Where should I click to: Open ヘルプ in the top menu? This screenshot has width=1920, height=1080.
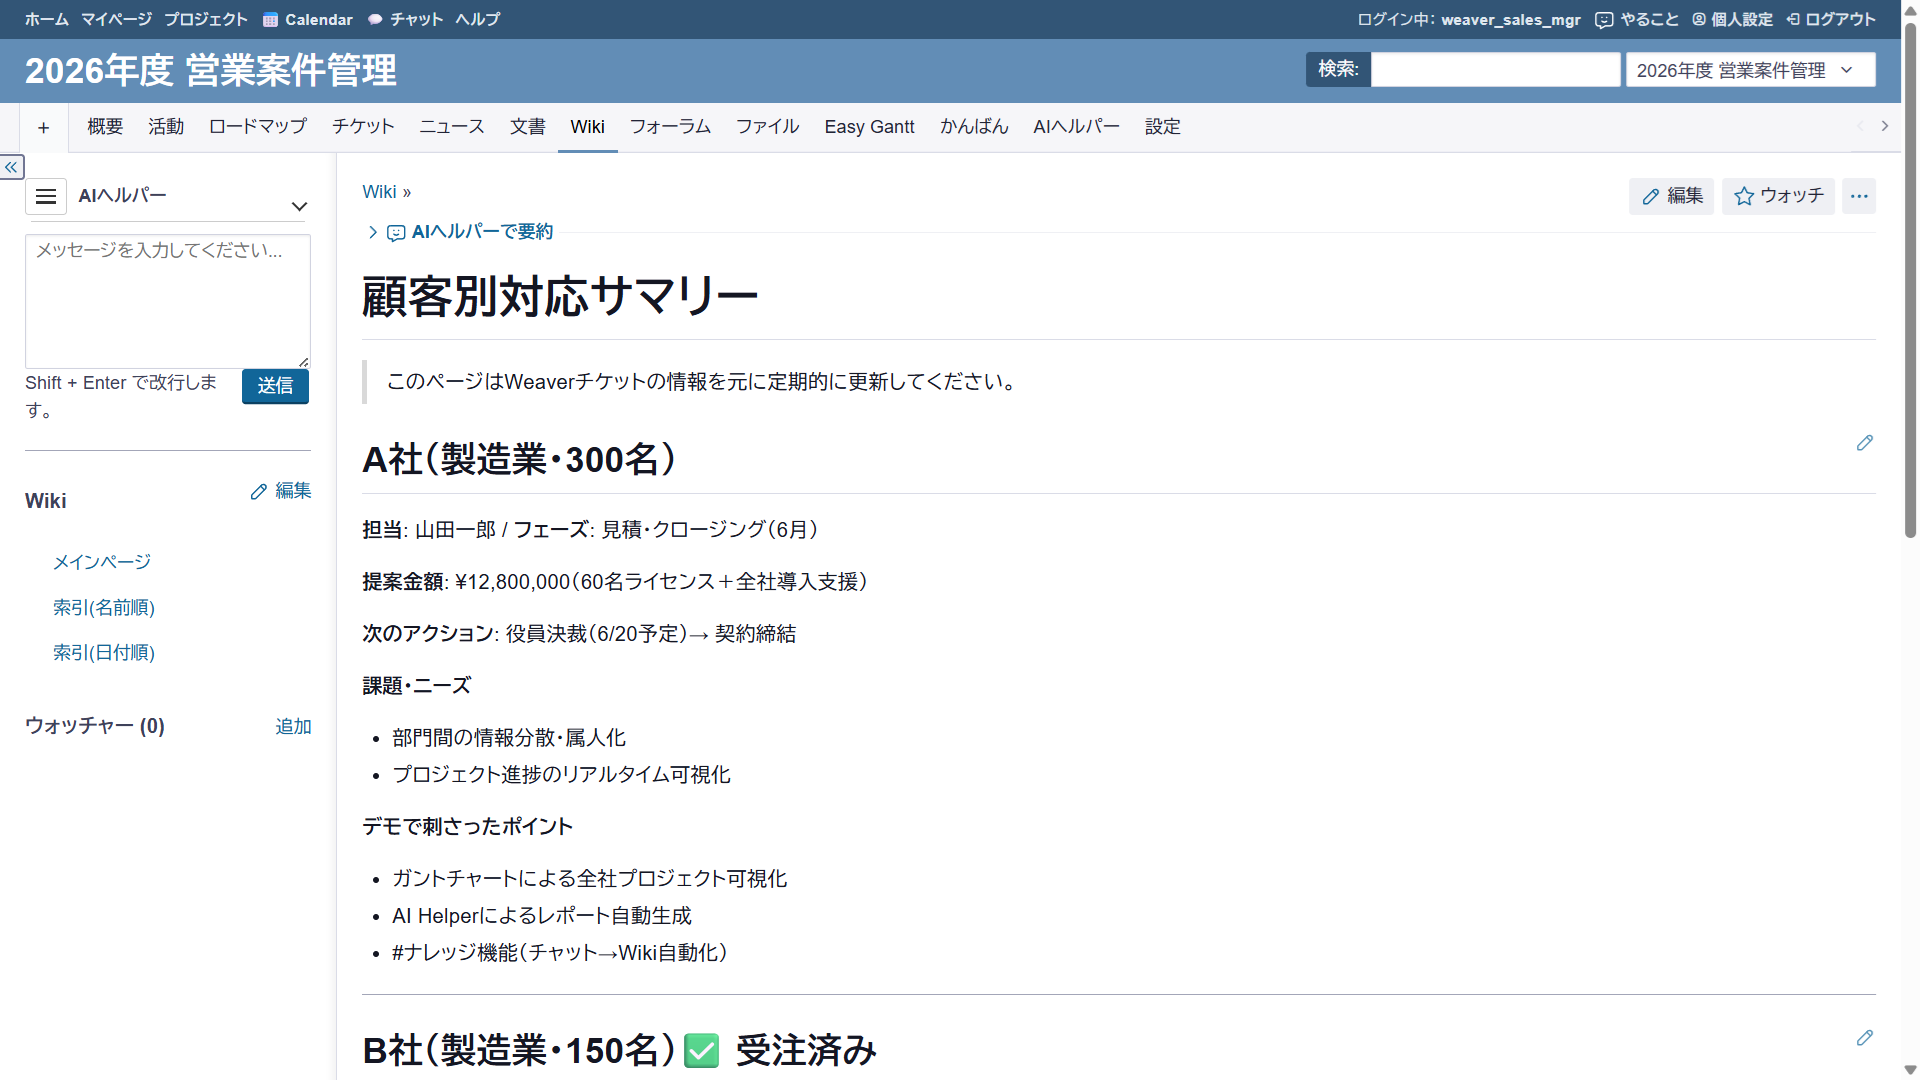click(x=478, y=19)
